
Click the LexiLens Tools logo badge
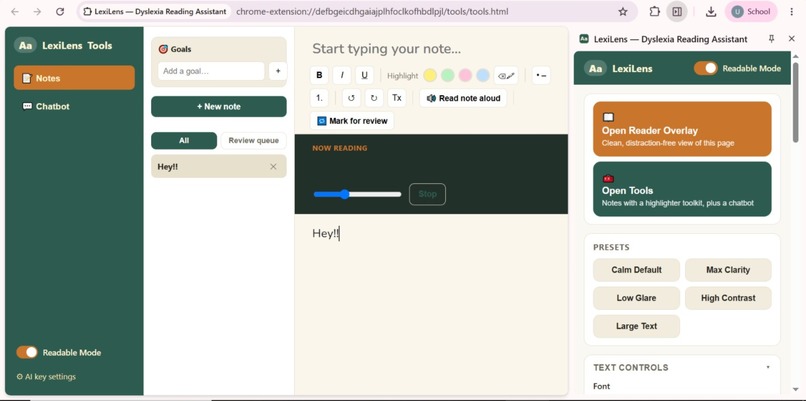tap(26, 45)
